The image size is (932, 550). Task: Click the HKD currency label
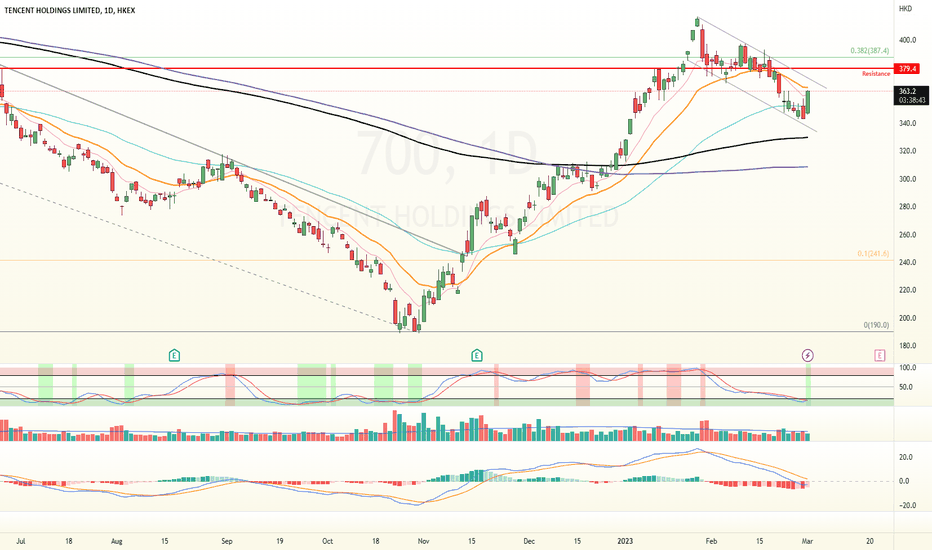(x=905, y=9)
